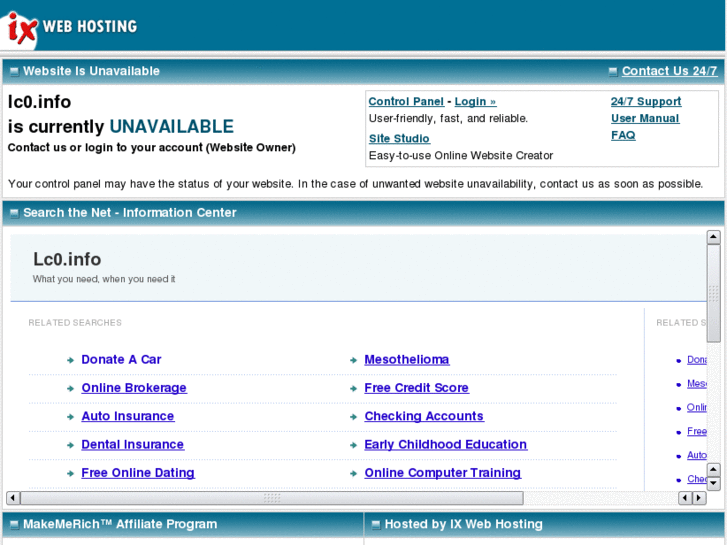Open the 24/7 Support link
This screenshot has height=545, width=727.
[646, 102]
